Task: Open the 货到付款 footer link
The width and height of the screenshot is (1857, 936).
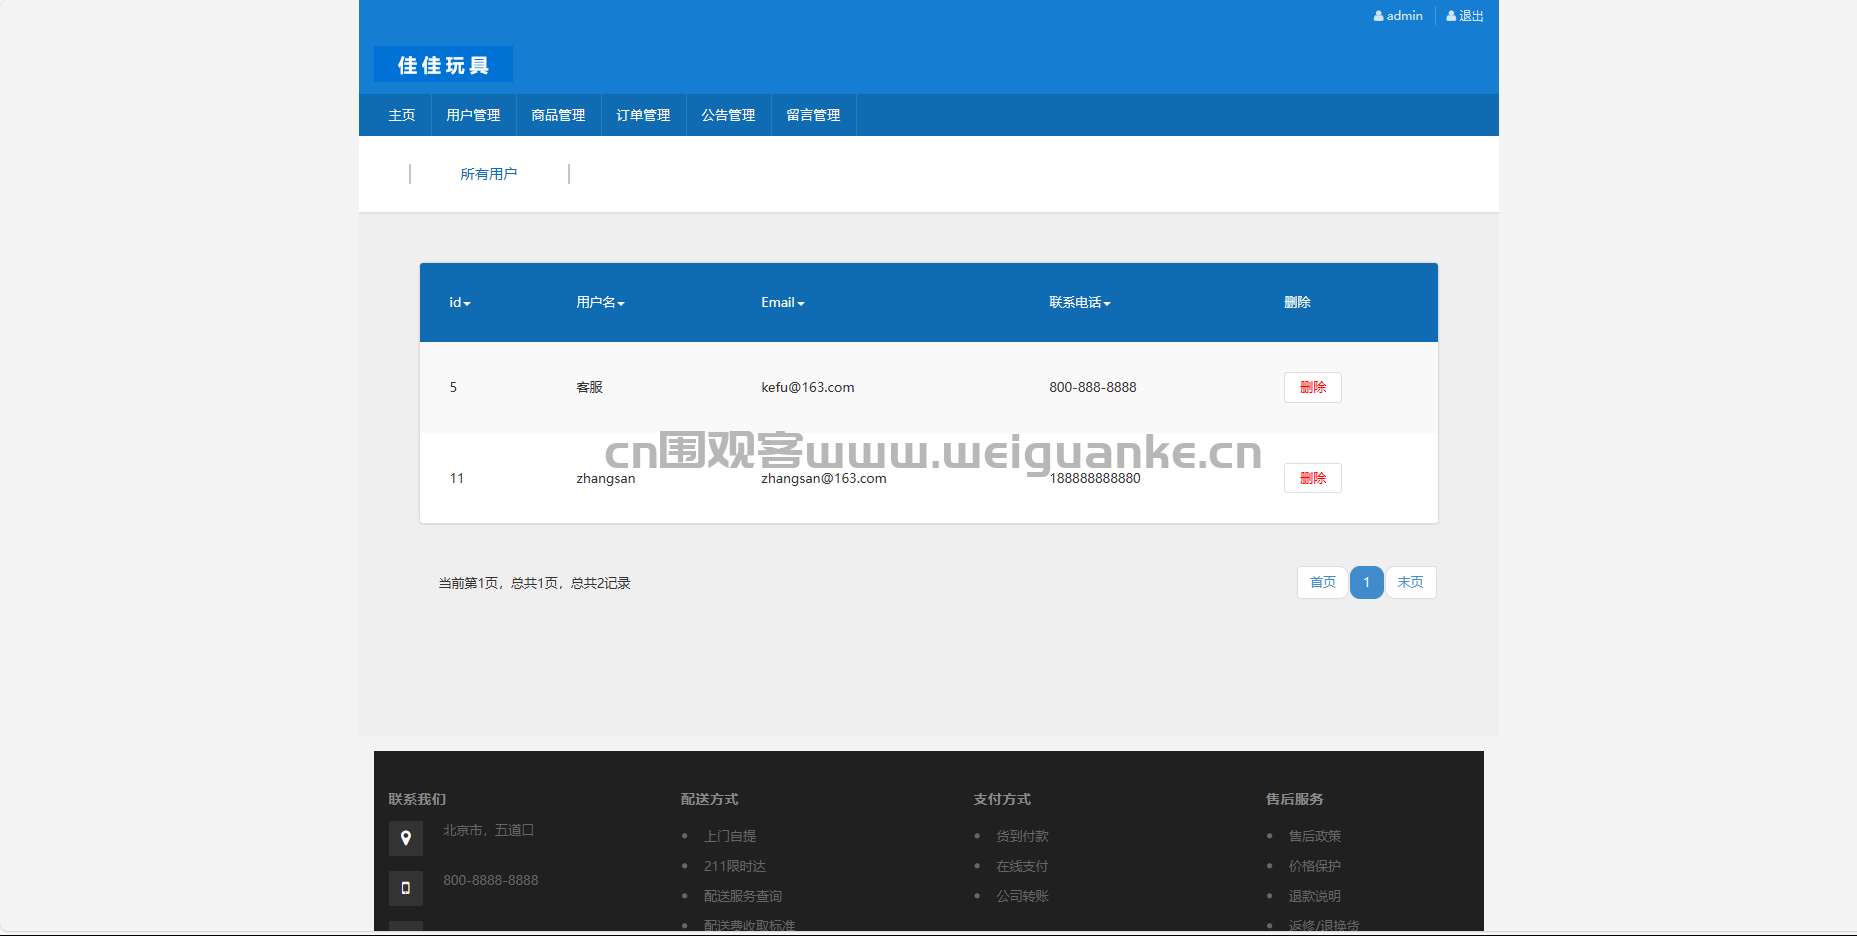Action: pyautogui.click(x=1022, y=836)
